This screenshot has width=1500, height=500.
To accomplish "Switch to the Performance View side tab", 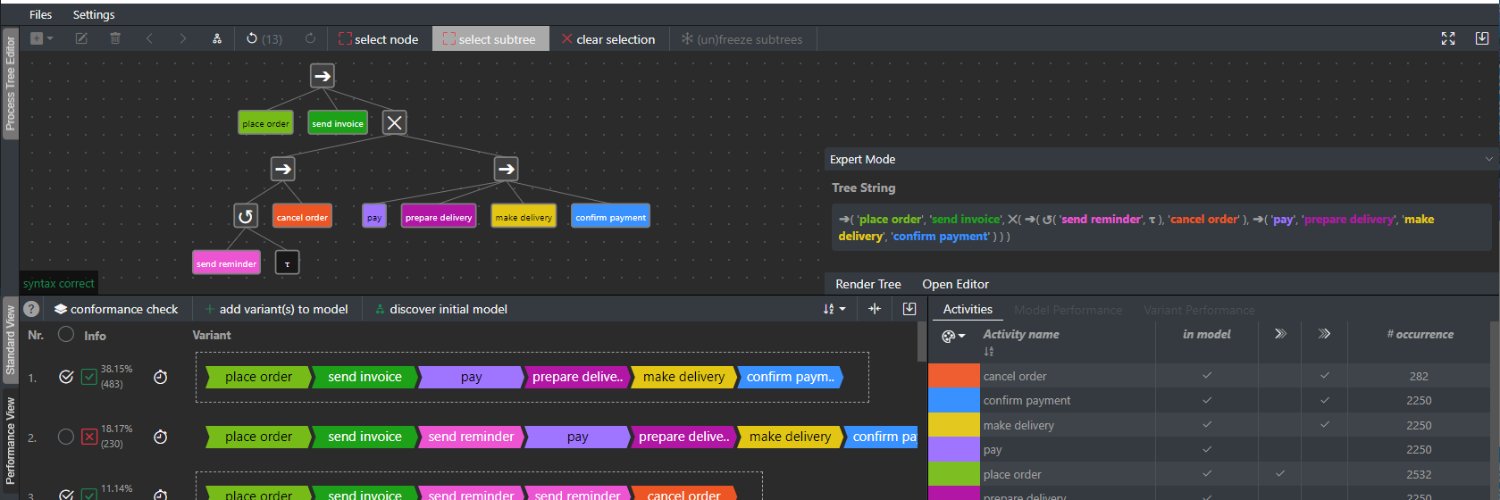I will point(10,443).
